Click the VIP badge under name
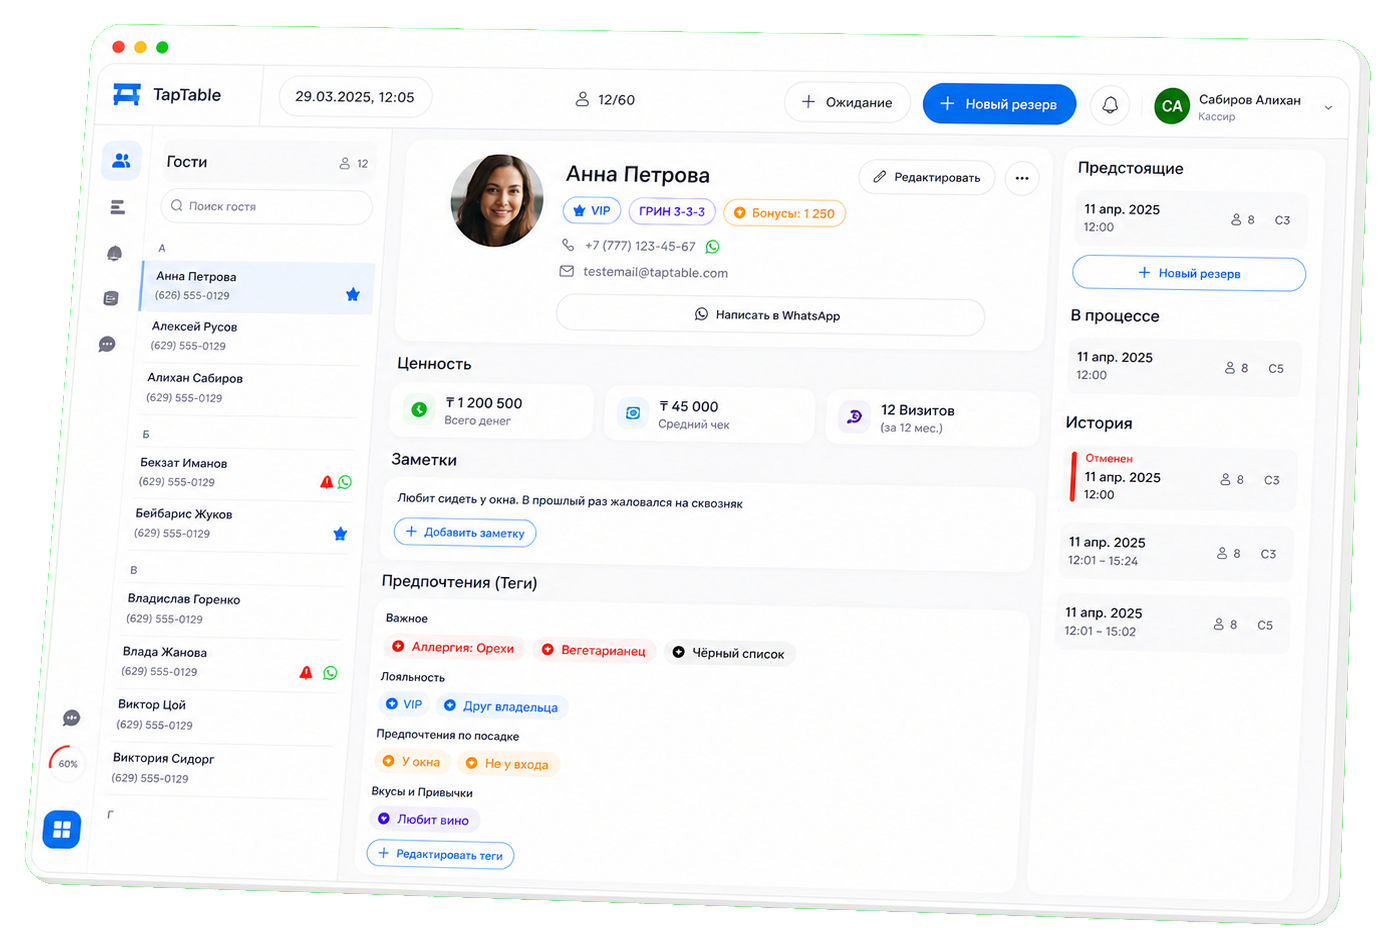The width and height of the screenshot is (1395, 949). click(x=592, y=211)
